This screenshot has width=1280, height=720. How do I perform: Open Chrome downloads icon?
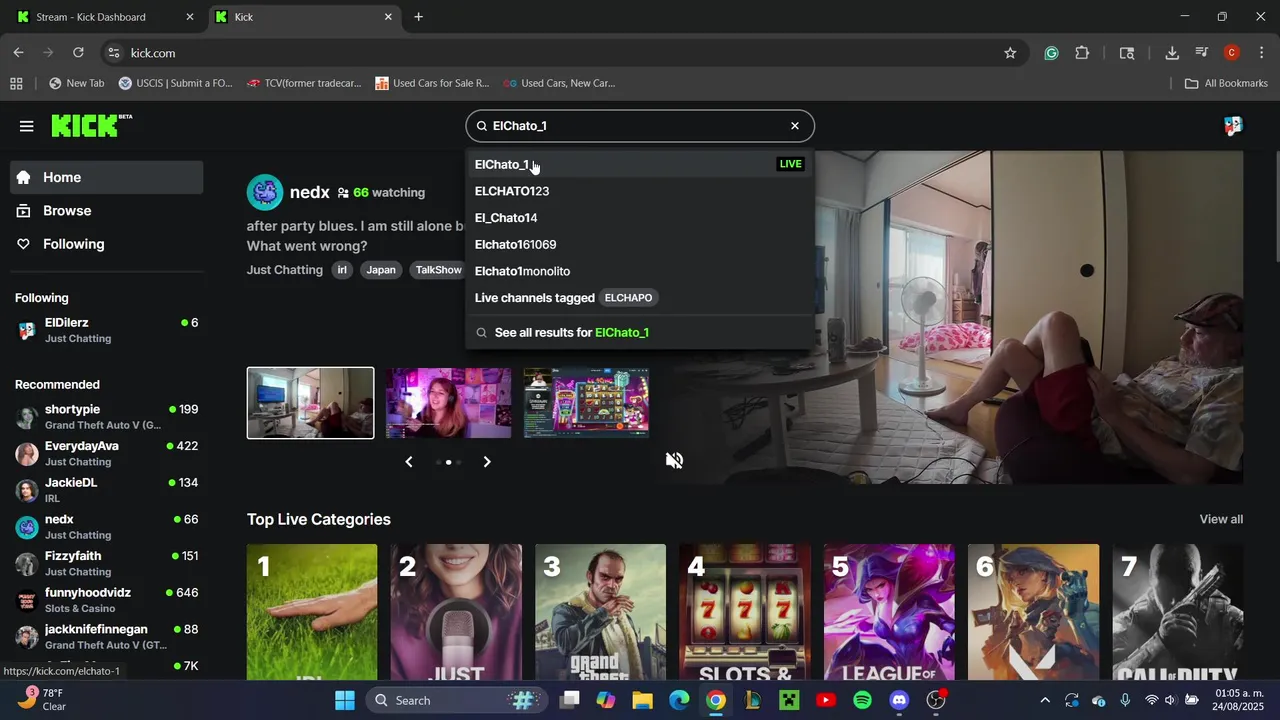[x=1172, y=53]
